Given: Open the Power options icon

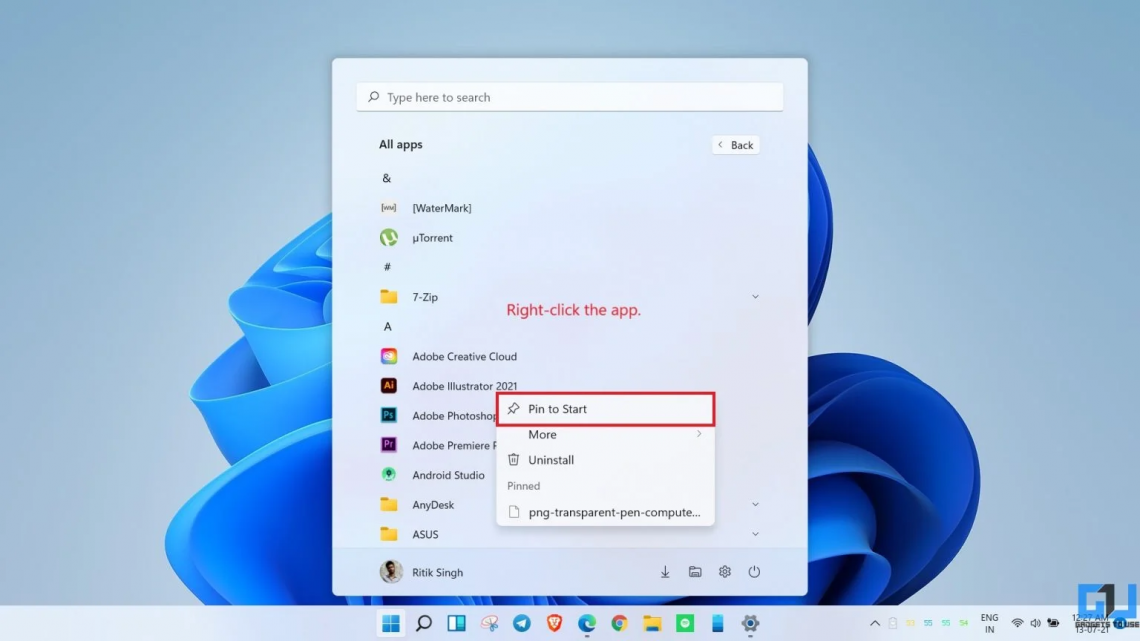Looking at the screenshot, I should coord(754,571).
